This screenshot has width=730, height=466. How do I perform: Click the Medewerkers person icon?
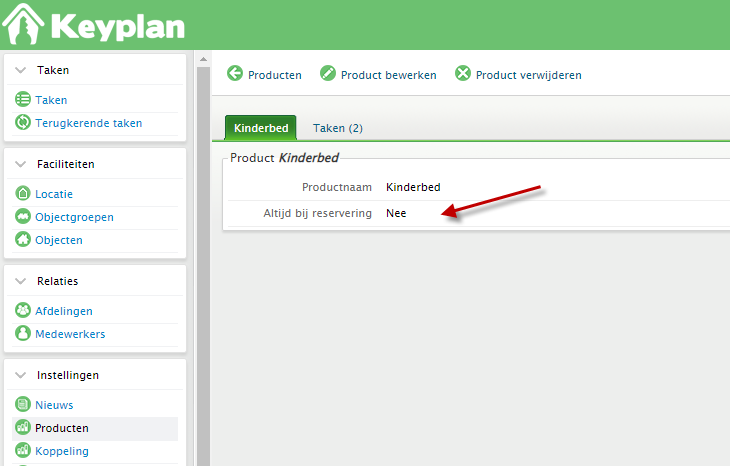click(x=23, y=333)
